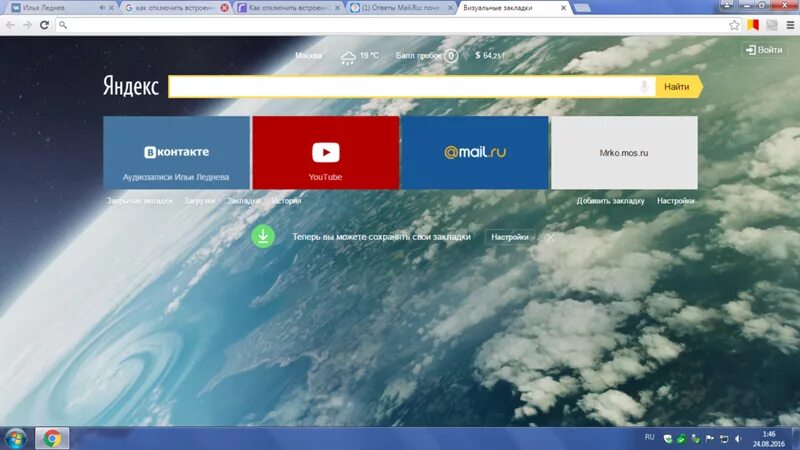Viewport: 800px width, 450px height.
Task: Open the antivirus shield tray icon
Action: point(667,439)
